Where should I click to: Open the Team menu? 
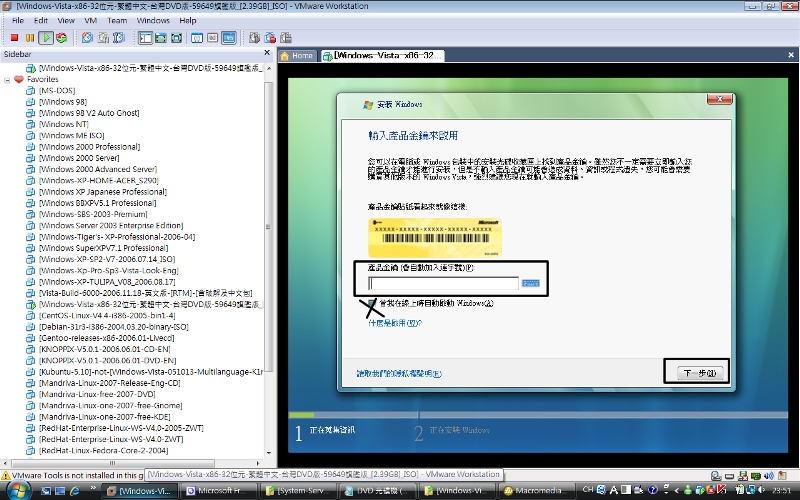[x=117, y=20]
